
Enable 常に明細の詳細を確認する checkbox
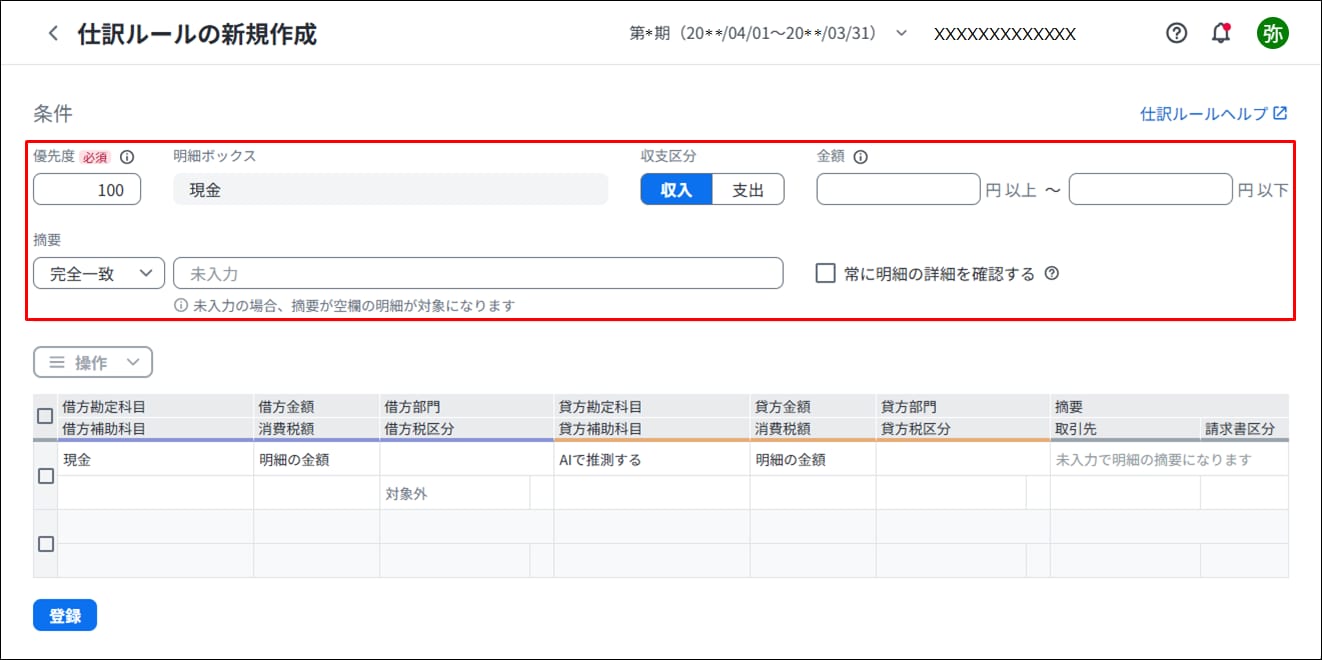[x=825, y=273]
